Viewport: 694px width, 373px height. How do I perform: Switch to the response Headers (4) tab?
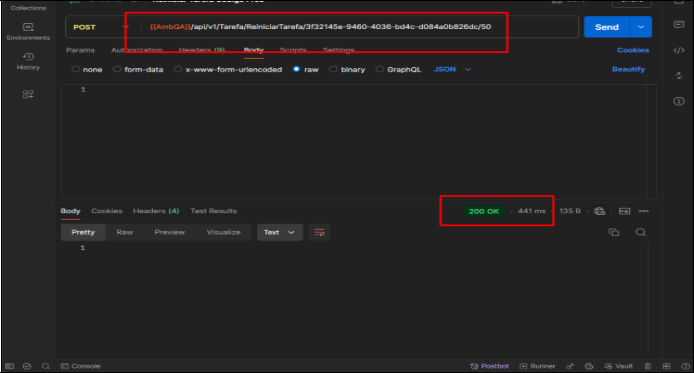pyautogui.click(x=156, y=211)
